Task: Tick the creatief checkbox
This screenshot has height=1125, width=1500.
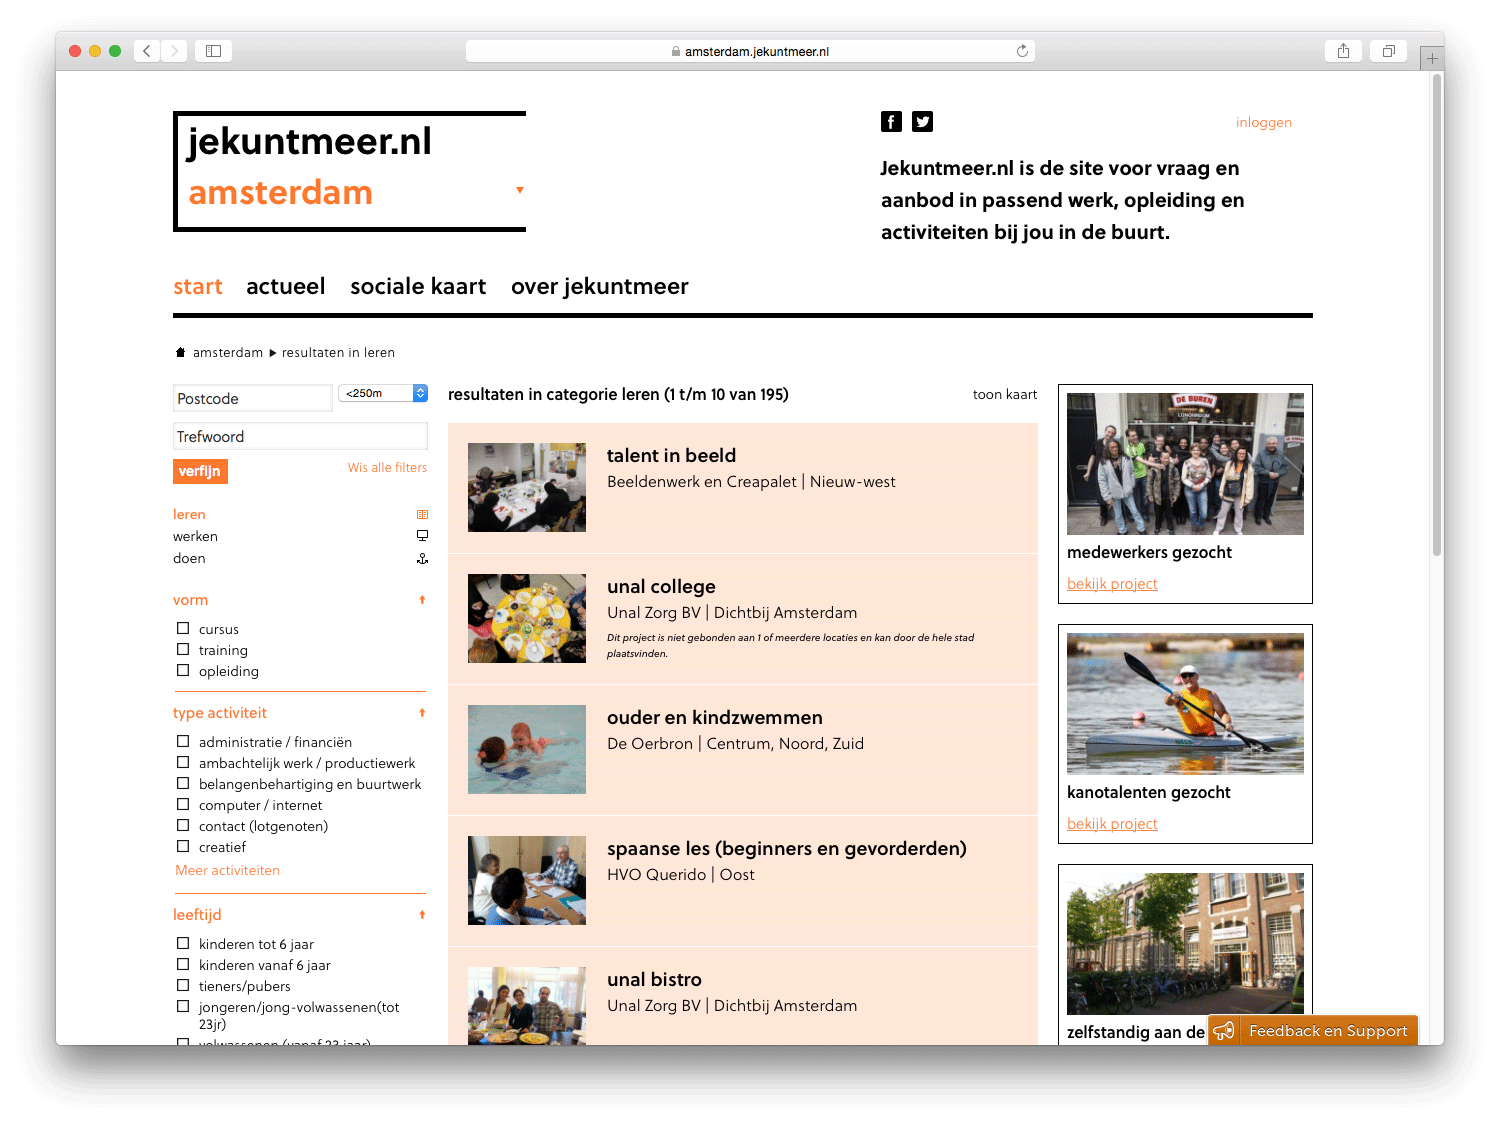Action: click(183, 846)
